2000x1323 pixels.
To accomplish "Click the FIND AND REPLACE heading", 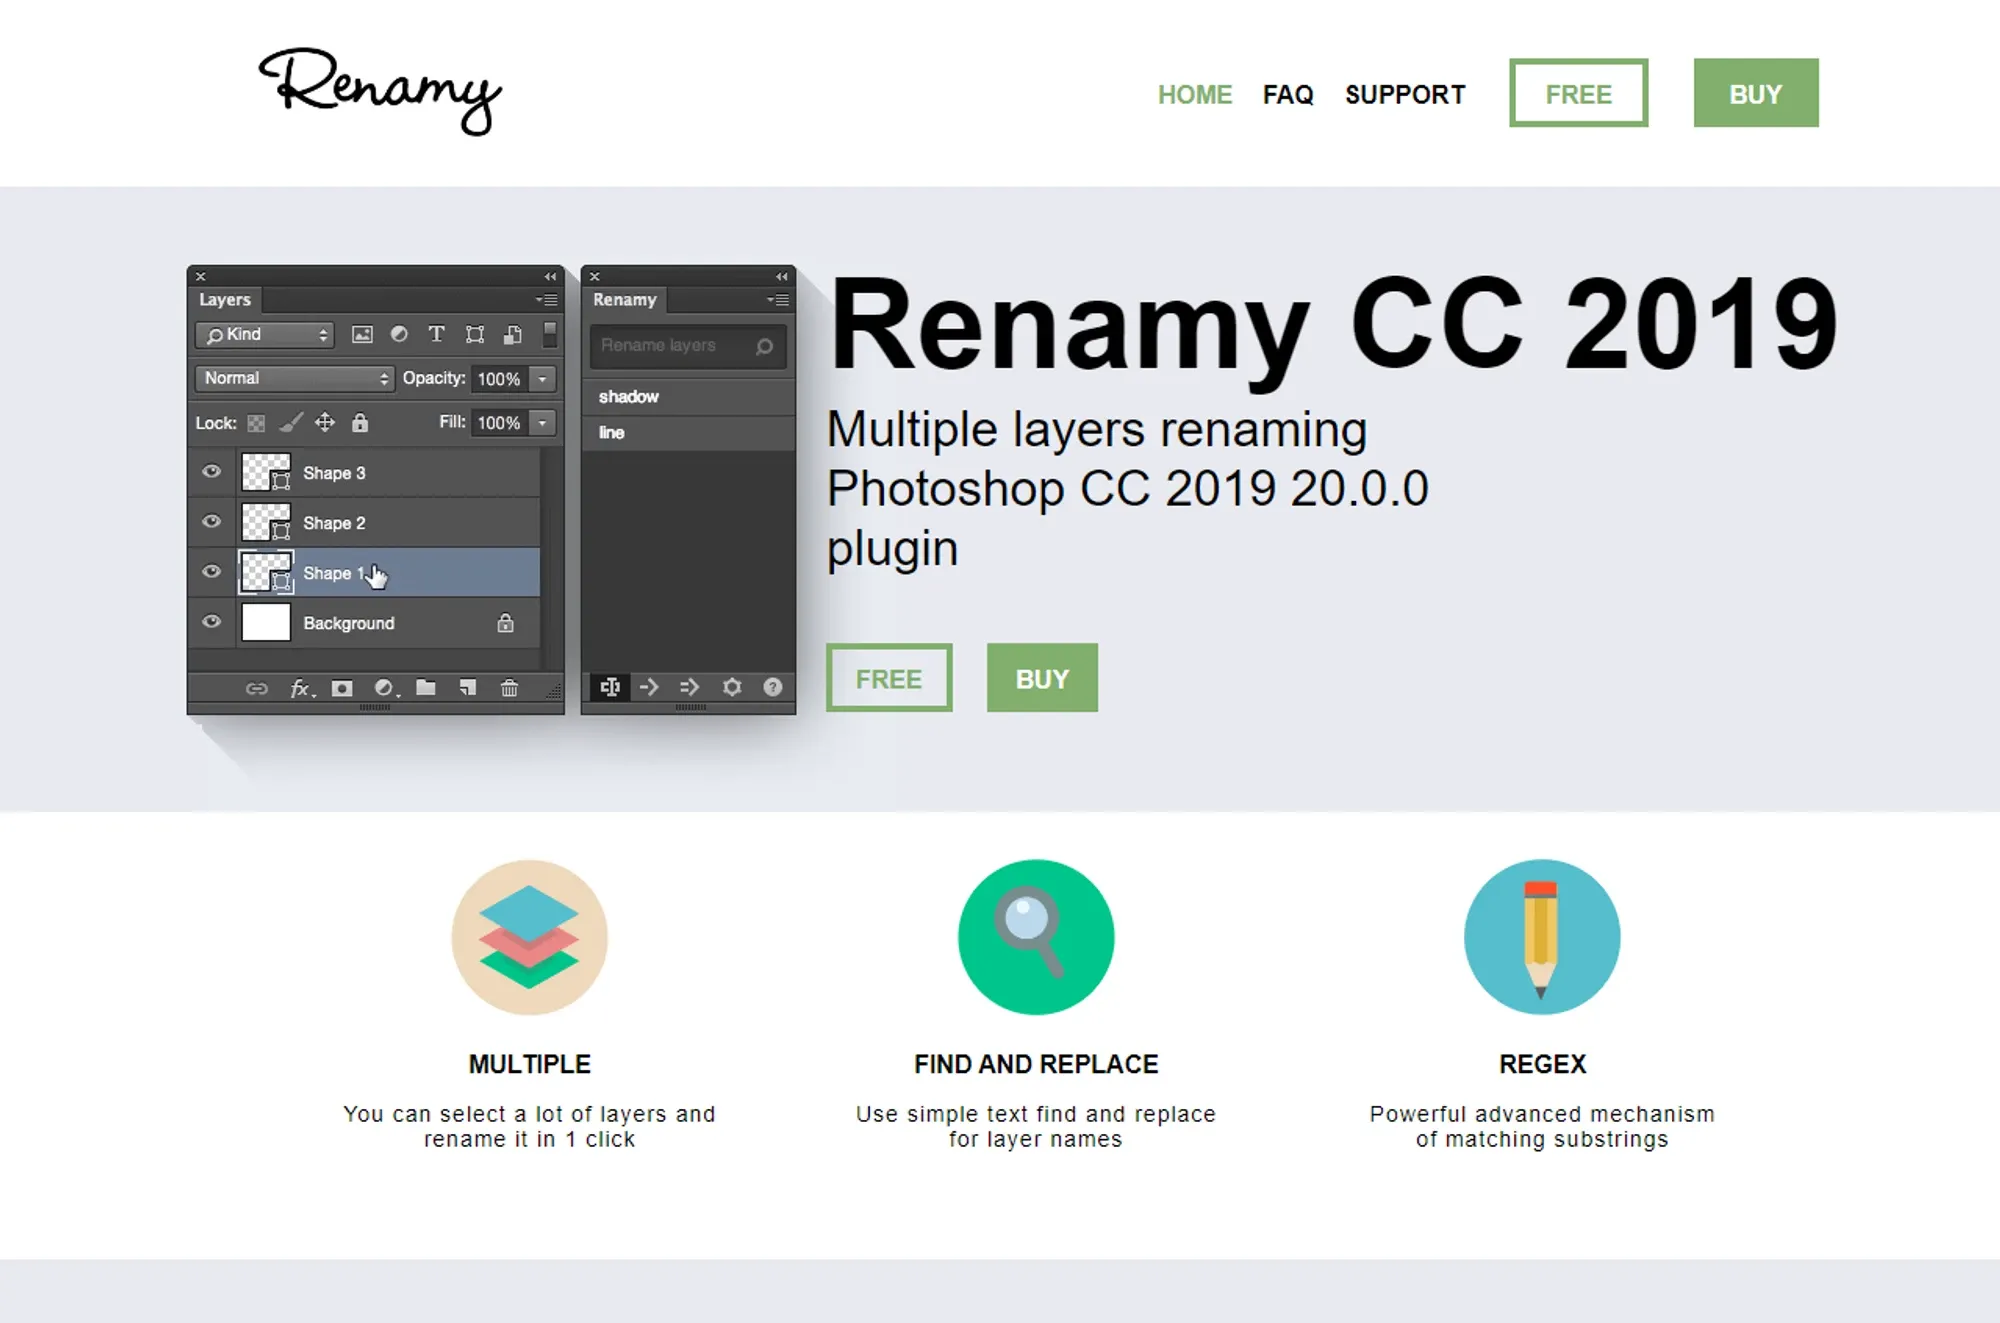I will (1036, 1064).
